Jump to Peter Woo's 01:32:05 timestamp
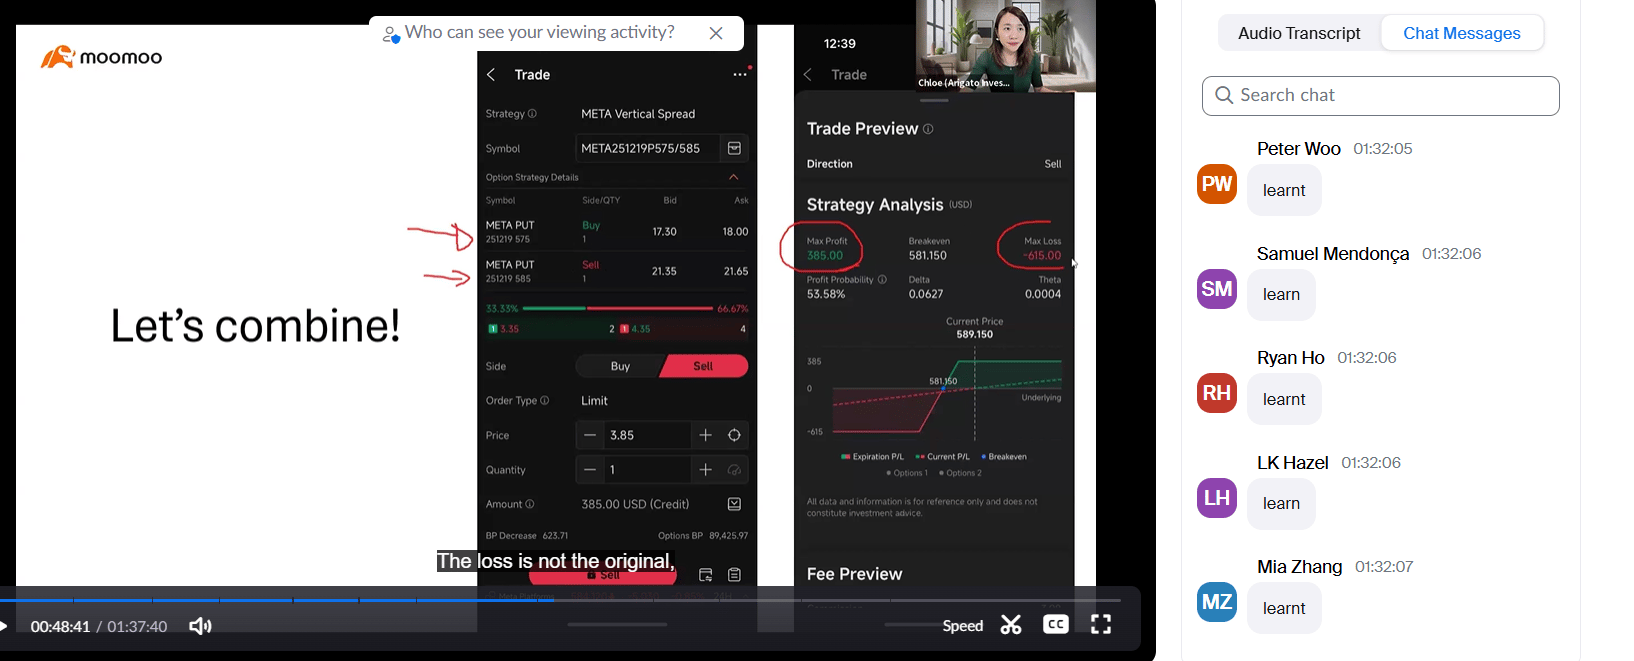1634x661 pixels. point(1382,149)
